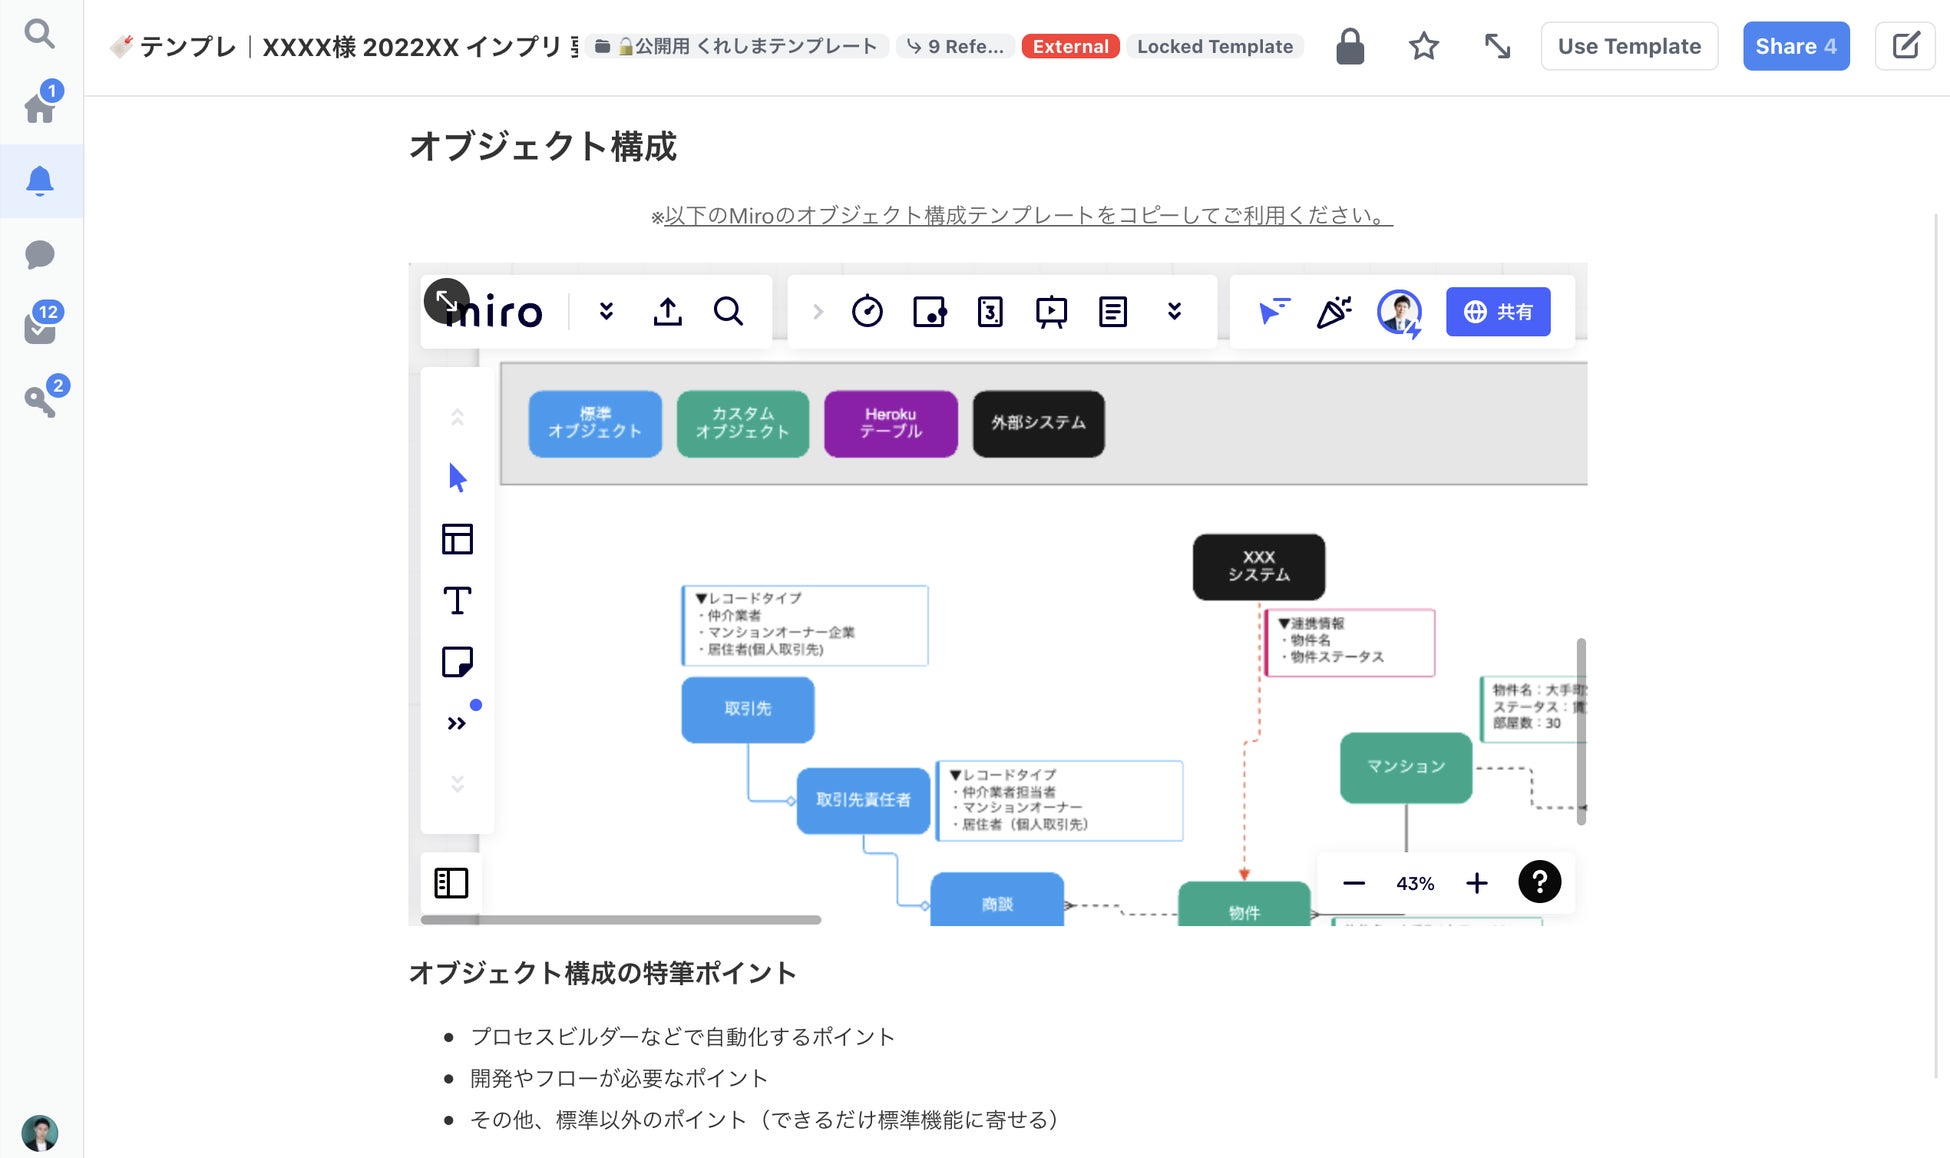Click Miro horizontal scrollbar at bottom

[620, 919]
